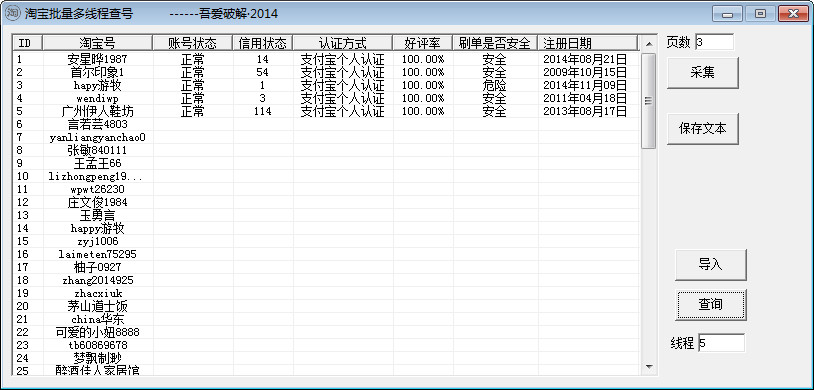814x390 pixels.
Task: Click the 注册日期 column header
Action: pos(587,43)
